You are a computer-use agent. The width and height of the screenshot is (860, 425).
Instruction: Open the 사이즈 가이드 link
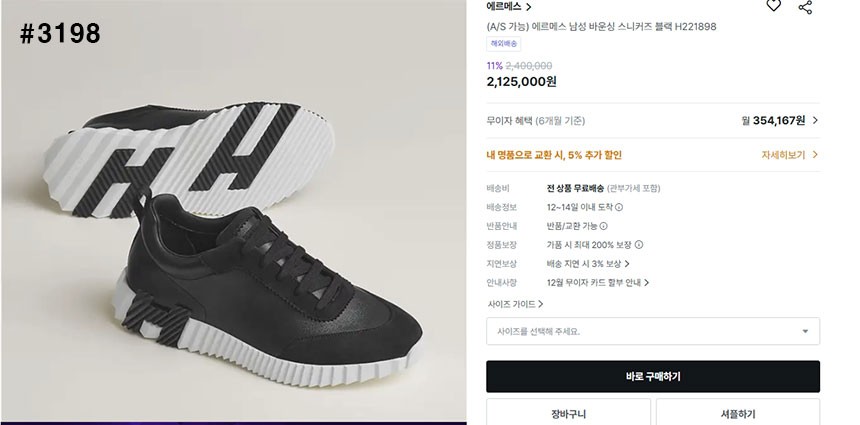(x=515, y=304)
